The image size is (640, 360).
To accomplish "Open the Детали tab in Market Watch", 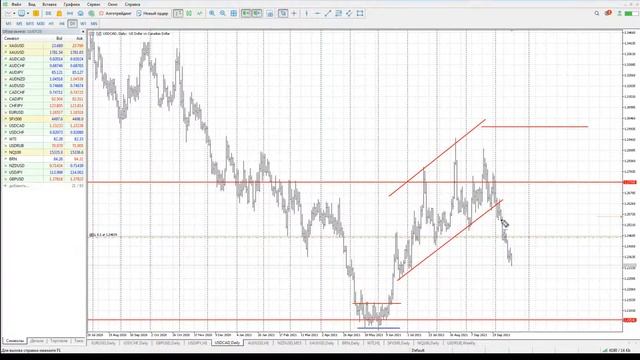I will [x=37, y=341].
